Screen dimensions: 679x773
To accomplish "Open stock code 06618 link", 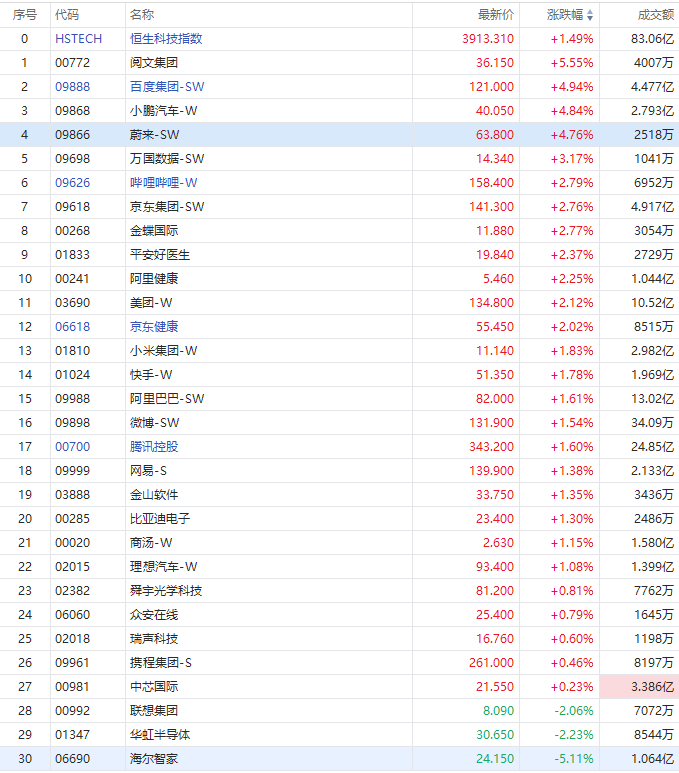I will (x=72, y=327).
